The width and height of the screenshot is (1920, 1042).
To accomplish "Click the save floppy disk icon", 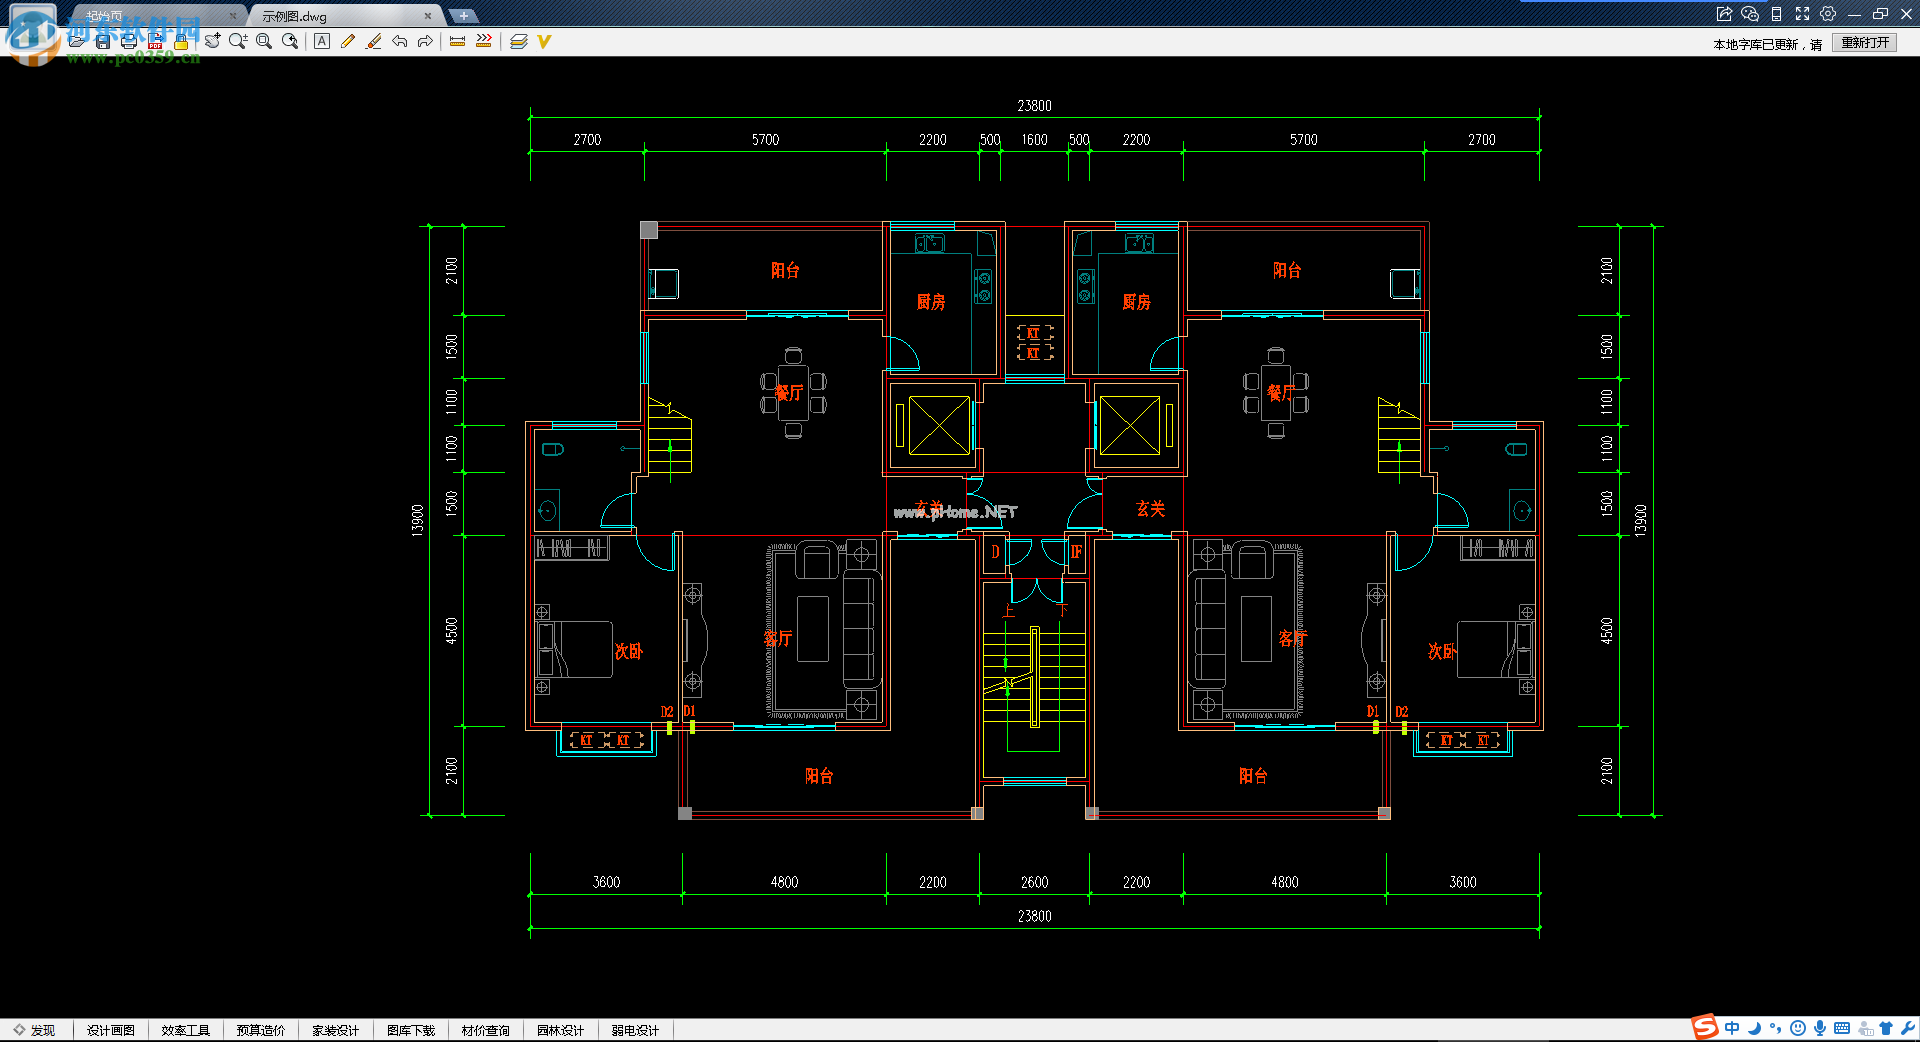I will point(103,42).
